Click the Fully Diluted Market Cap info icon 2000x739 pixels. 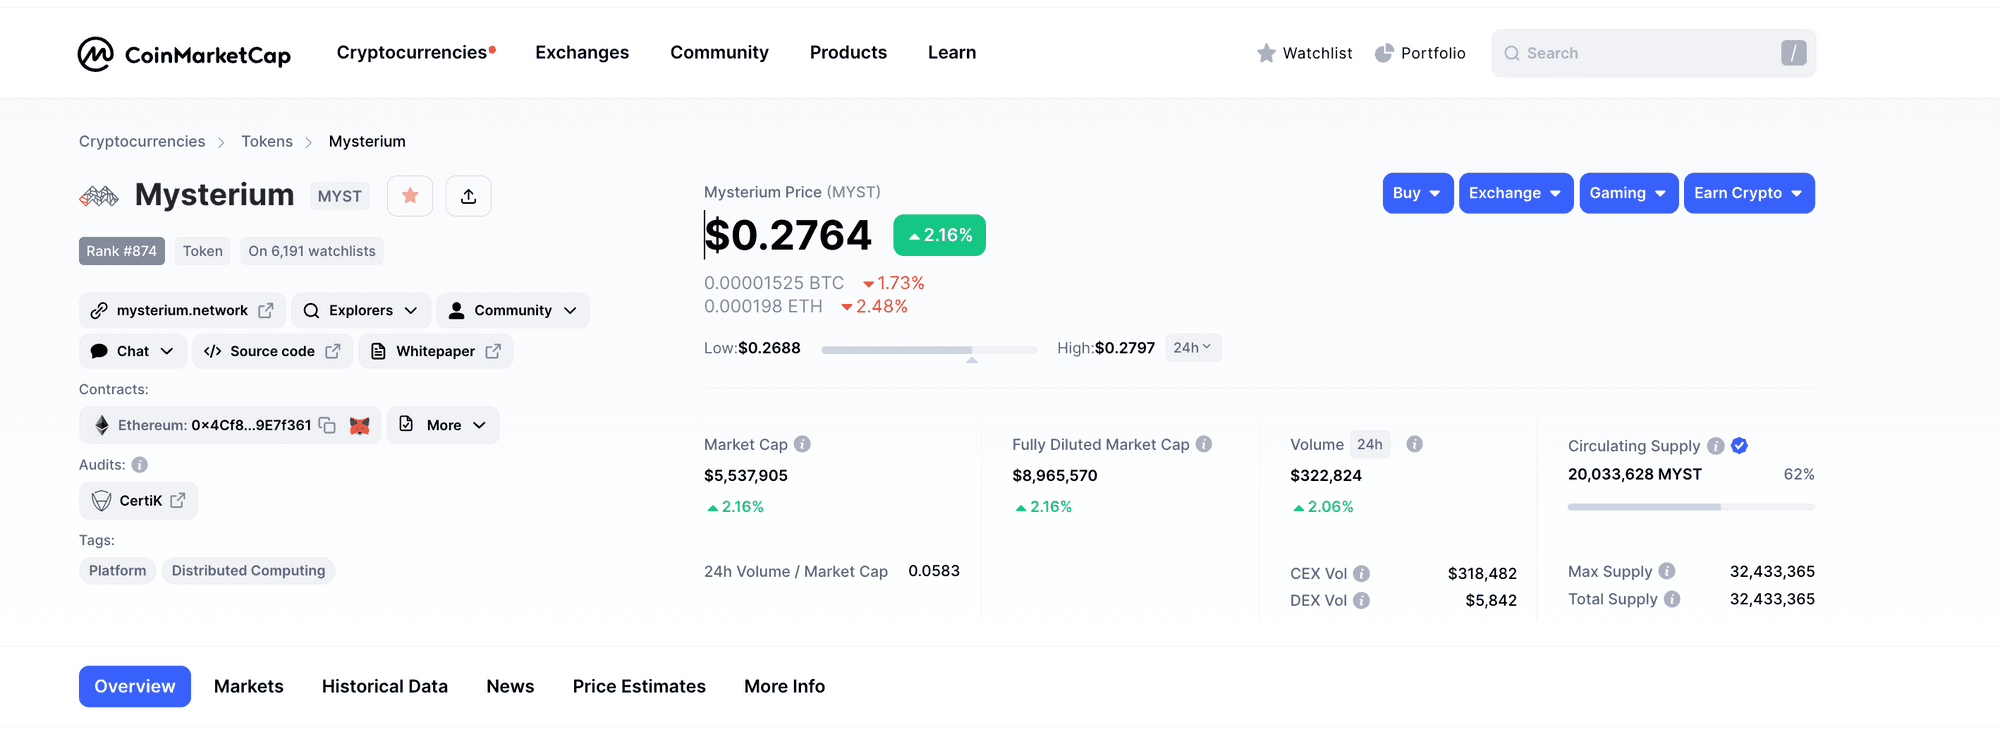coord(1204,444)
